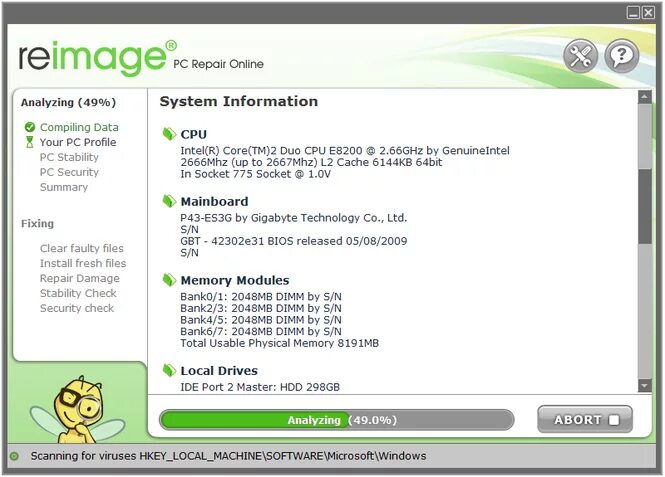Select Your PC Profile step
Viewport: 665px width, 477px height.
(78, 142)
